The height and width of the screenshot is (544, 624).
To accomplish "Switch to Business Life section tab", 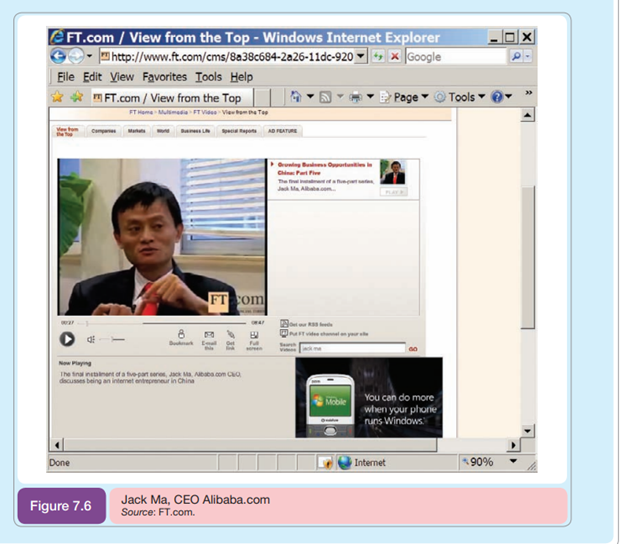I will coord(195,131).
